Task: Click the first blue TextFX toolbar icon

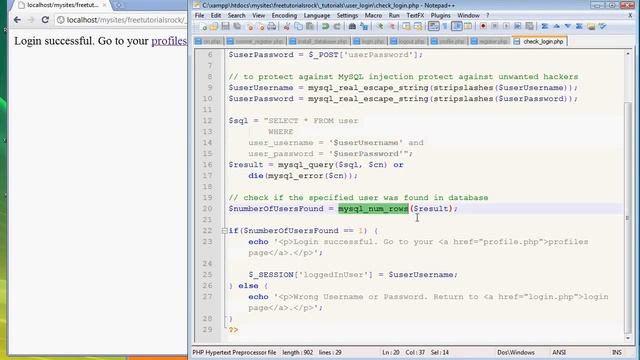Action: [x=544, y=26]
